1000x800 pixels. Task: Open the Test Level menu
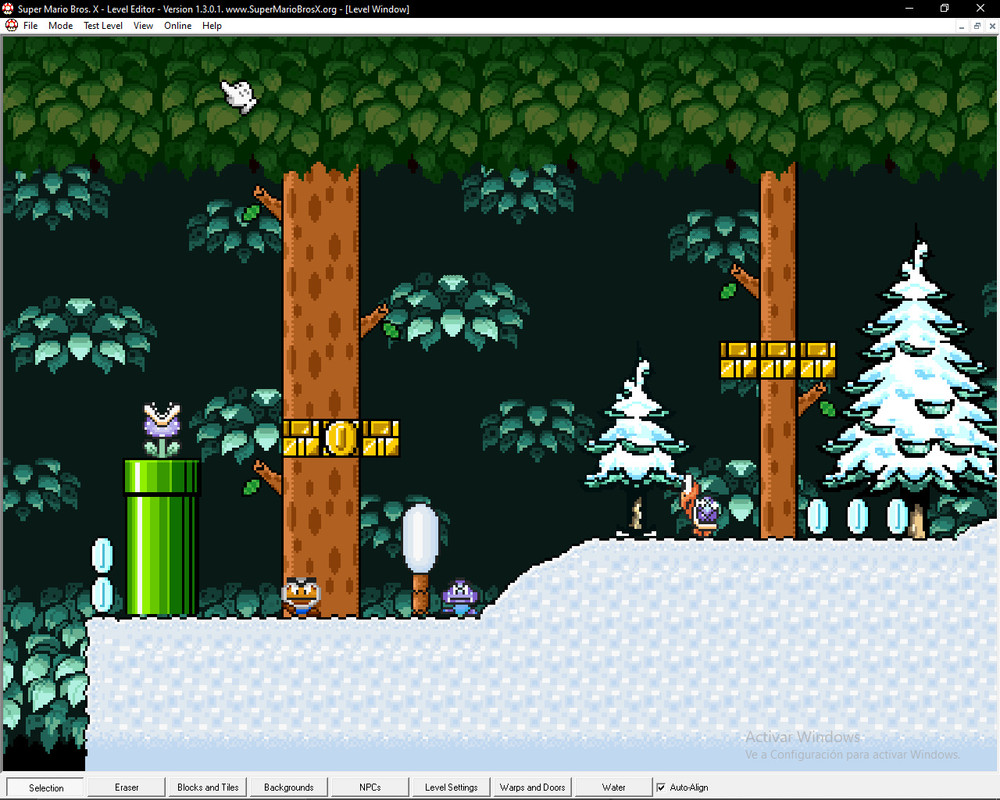pyautogui.click(x=103, y=26)
